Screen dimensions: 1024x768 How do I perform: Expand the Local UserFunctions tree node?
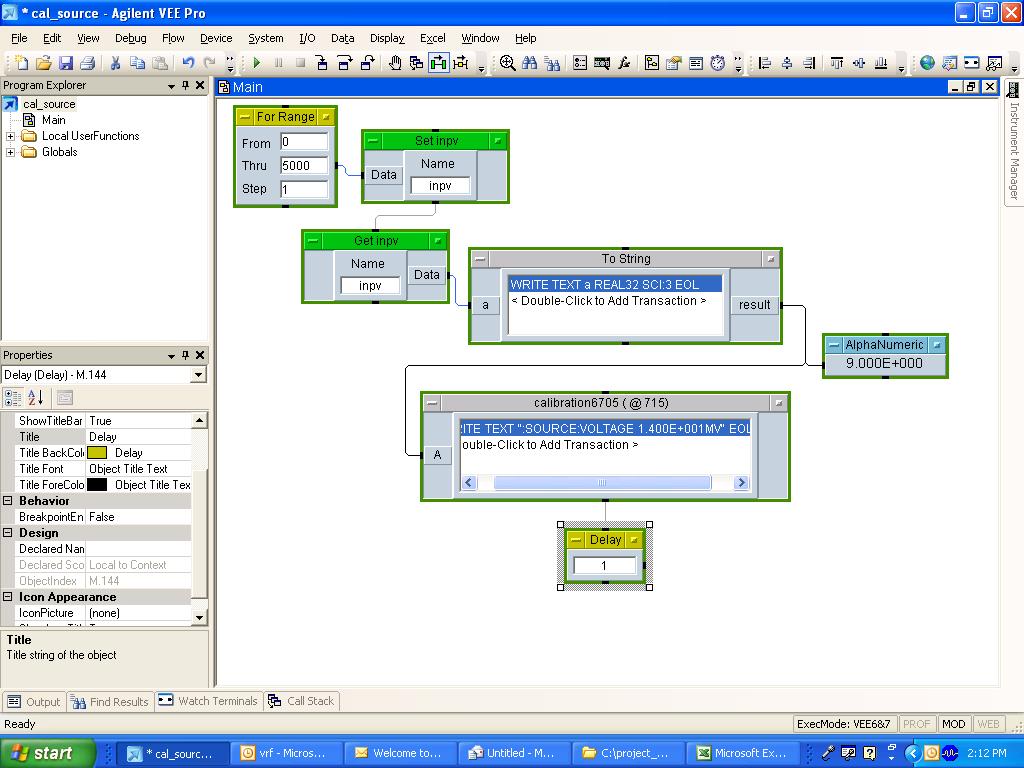pyautogui.click(x=11, y=136)
